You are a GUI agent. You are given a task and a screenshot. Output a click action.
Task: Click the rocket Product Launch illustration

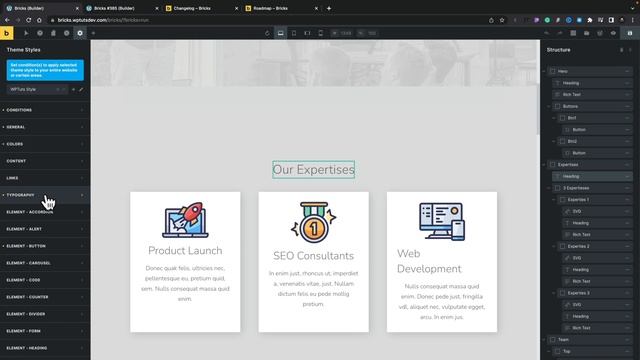point(185,220)
